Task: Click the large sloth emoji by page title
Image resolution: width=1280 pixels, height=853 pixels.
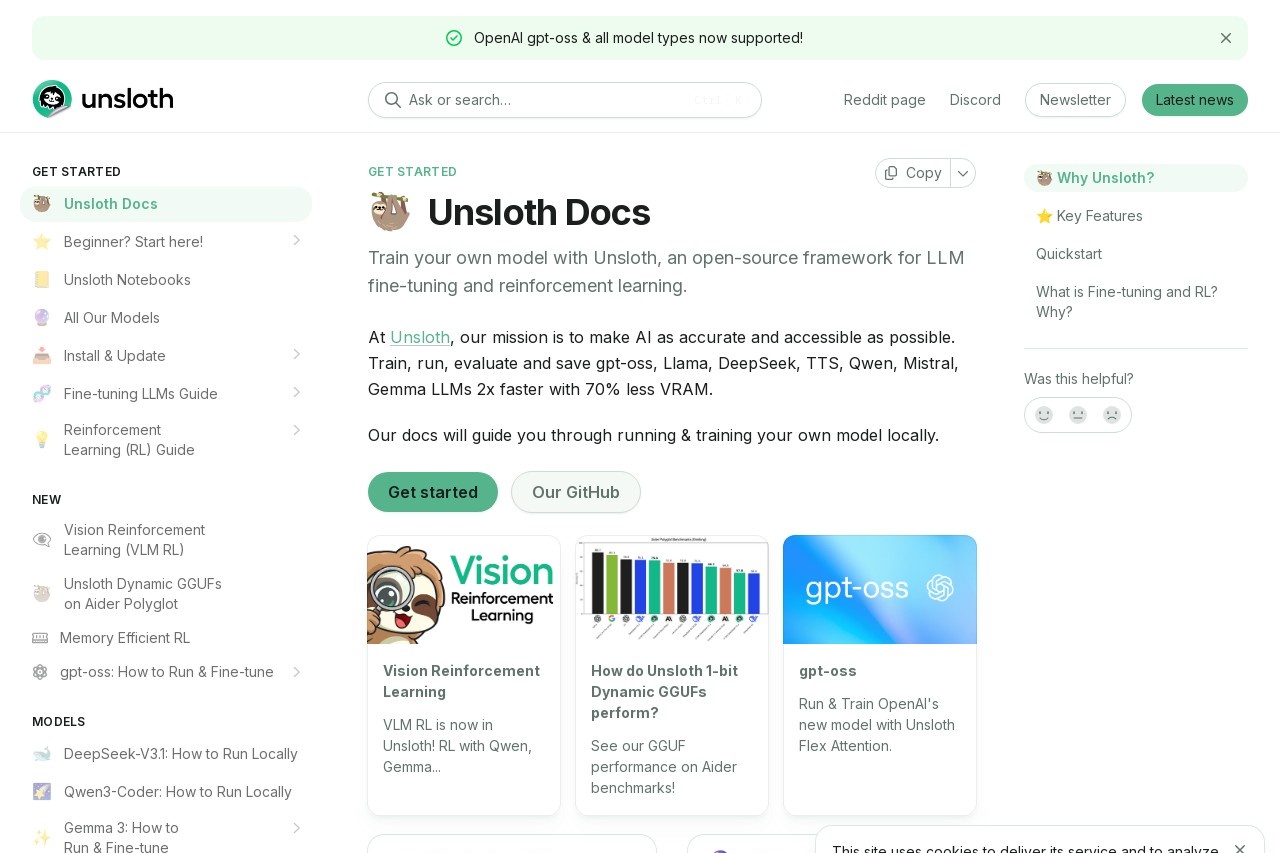Action: click(x=390, y=212)
